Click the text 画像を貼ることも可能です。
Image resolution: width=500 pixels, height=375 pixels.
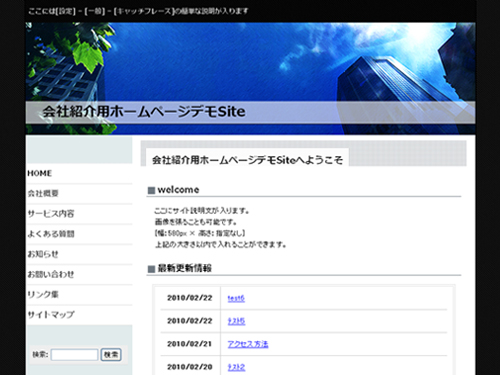(196, 222)
